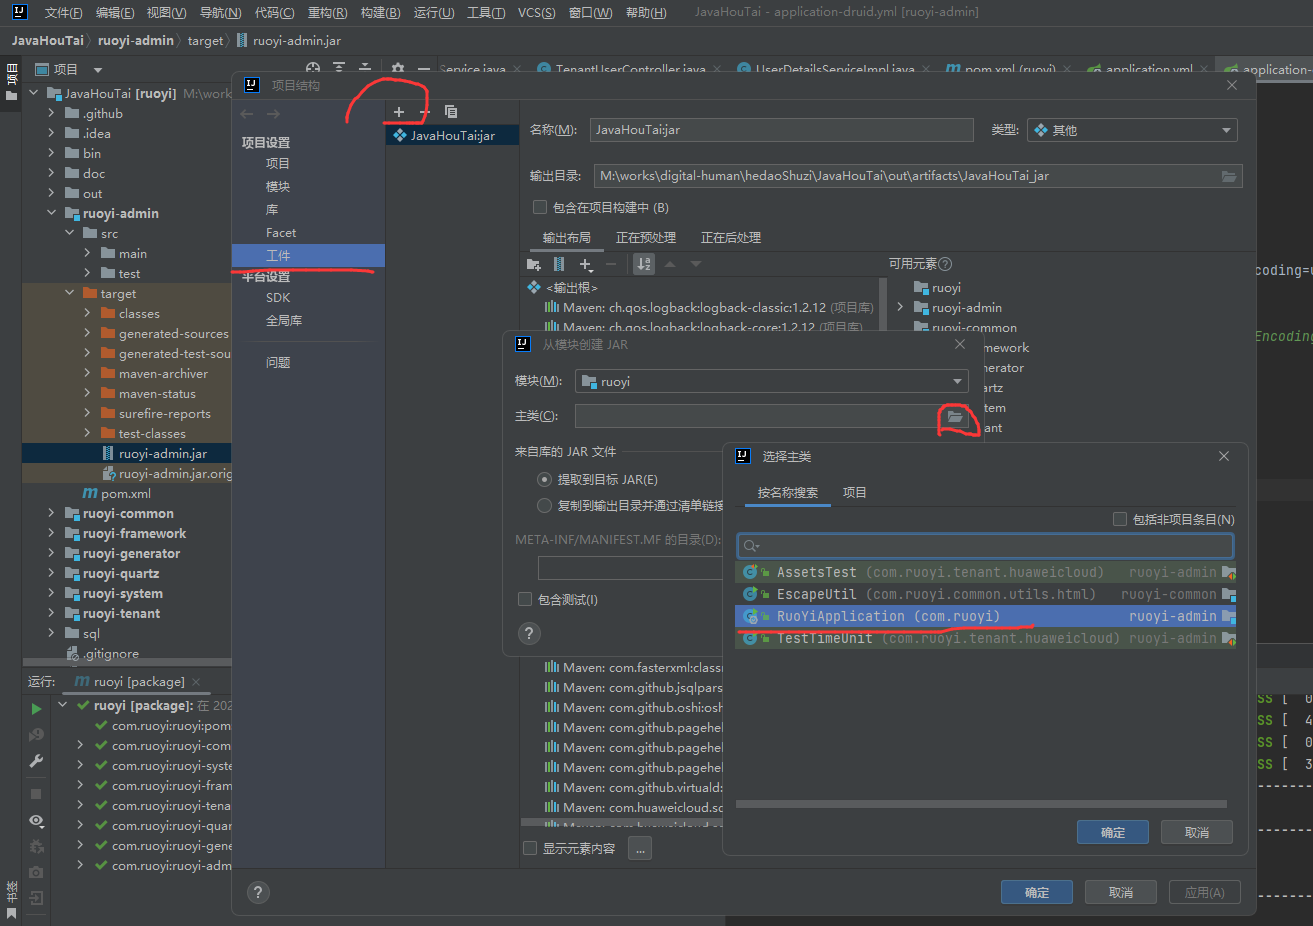Expand the com.ruoyi:ruoyi-system run result
Screen dimensions: 1313x926
coord(80,765)
